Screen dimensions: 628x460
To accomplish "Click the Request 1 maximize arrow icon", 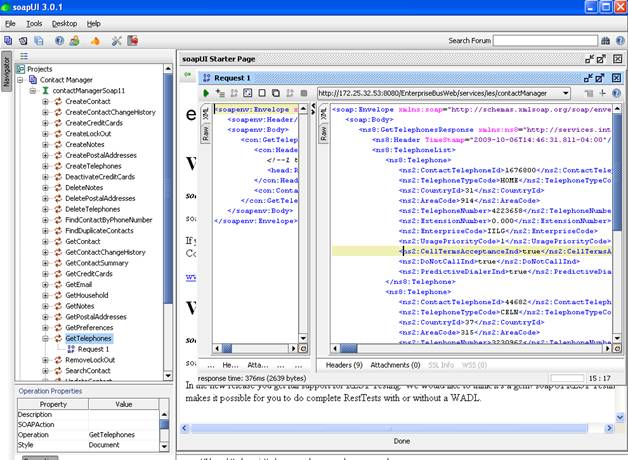I will coord(600,78).
